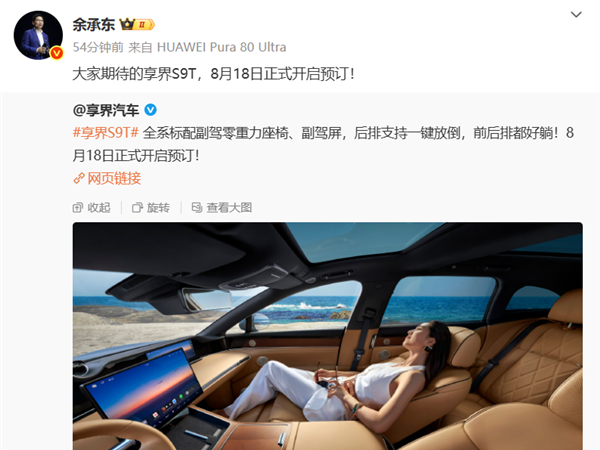This screenshot has height=450, width=600.
Task: Open the #享界S9T# hashtag topic
Action: coord(106,133)
